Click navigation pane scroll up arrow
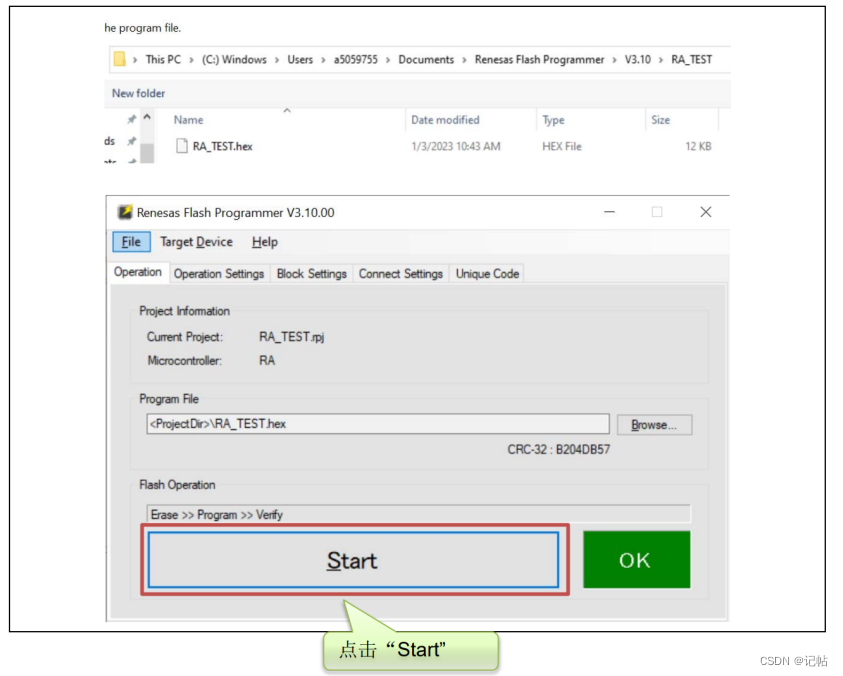 pyautogui.click(x=147, y=117)
